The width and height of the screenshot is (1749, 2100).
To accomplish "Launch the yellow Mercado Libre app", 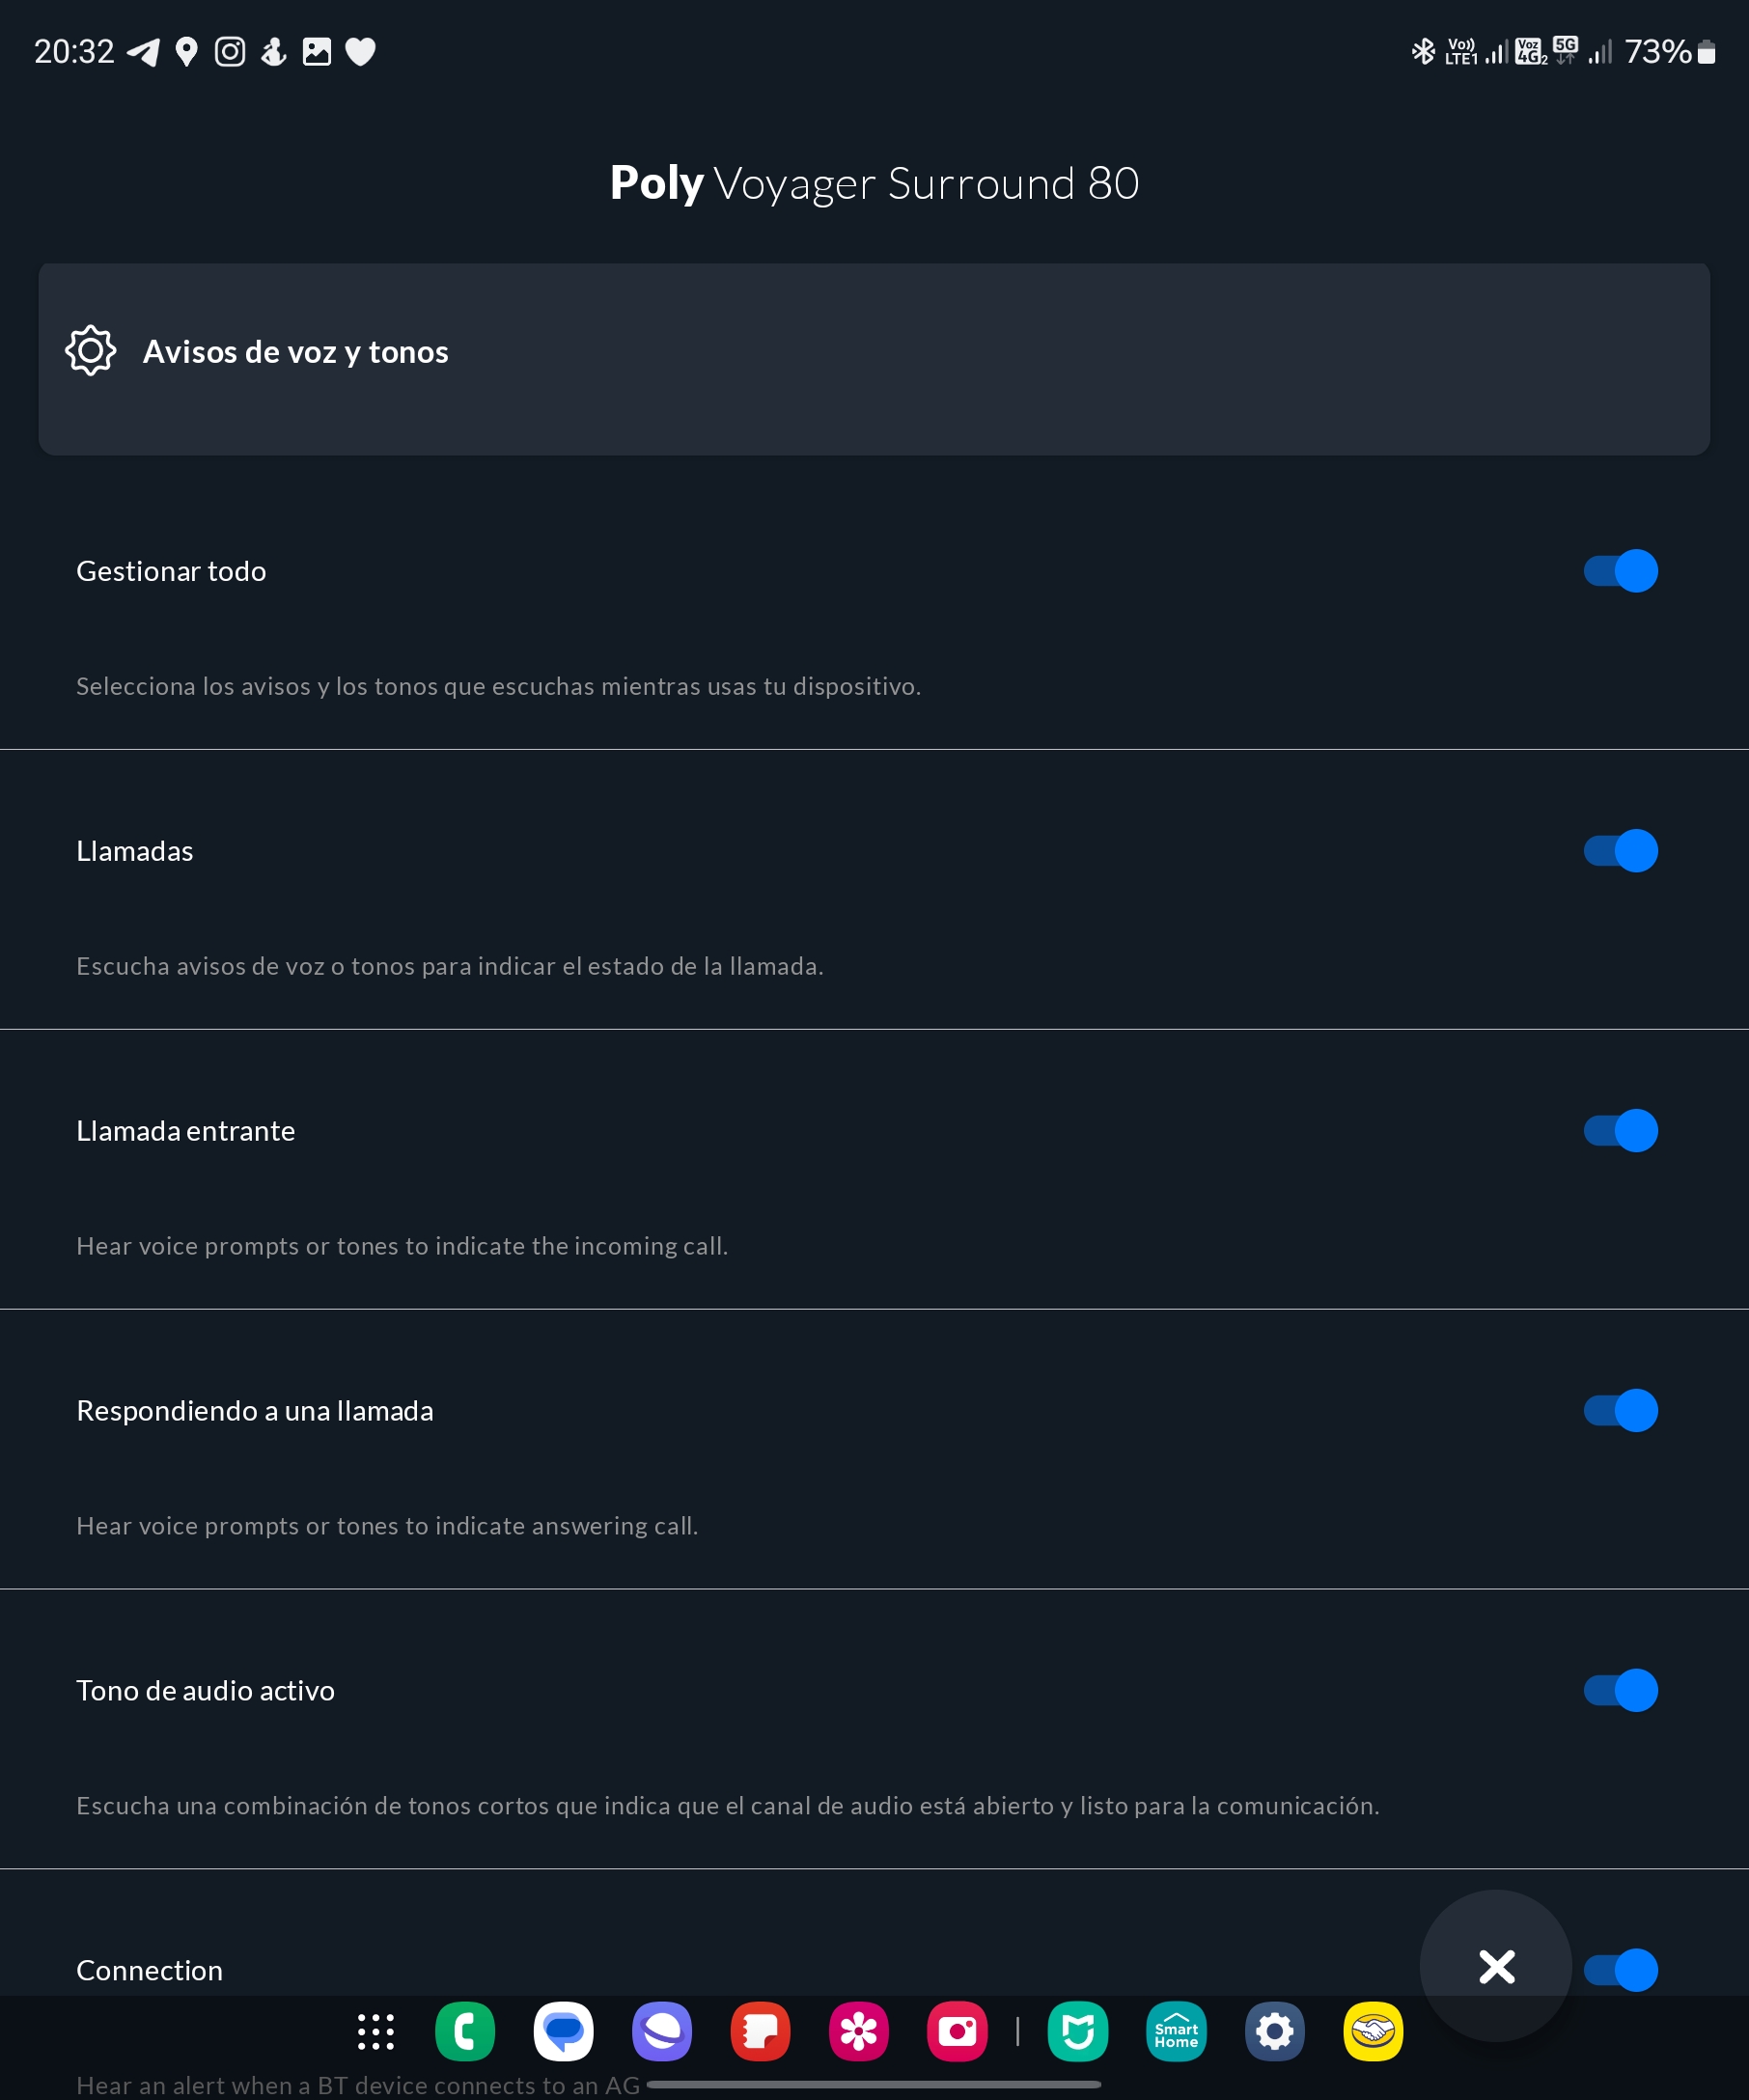I will point(1373,2032).
